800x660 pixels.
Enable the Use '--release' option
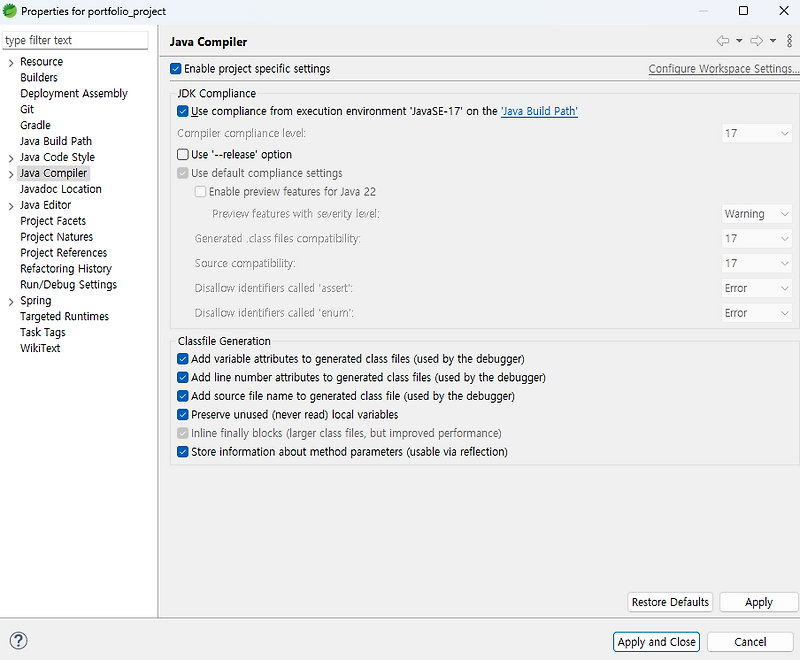(182, 153)
